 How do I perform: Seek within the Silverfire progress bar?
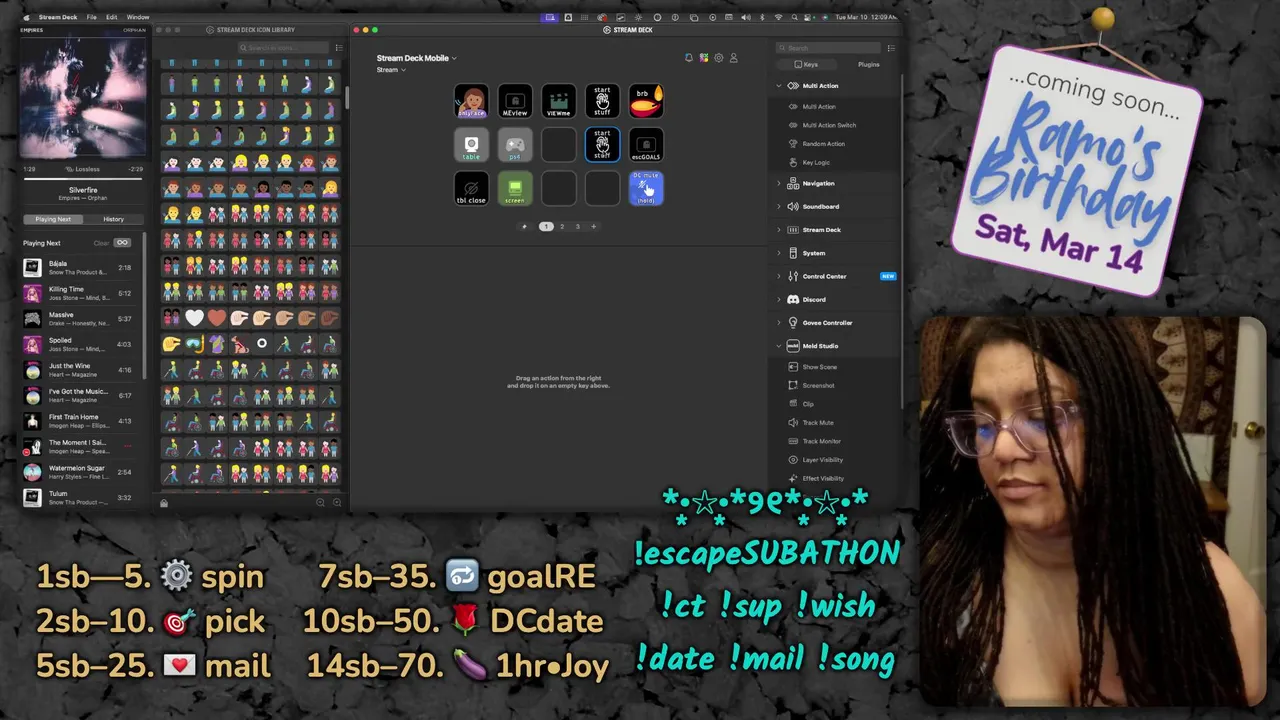click(83, 179)
